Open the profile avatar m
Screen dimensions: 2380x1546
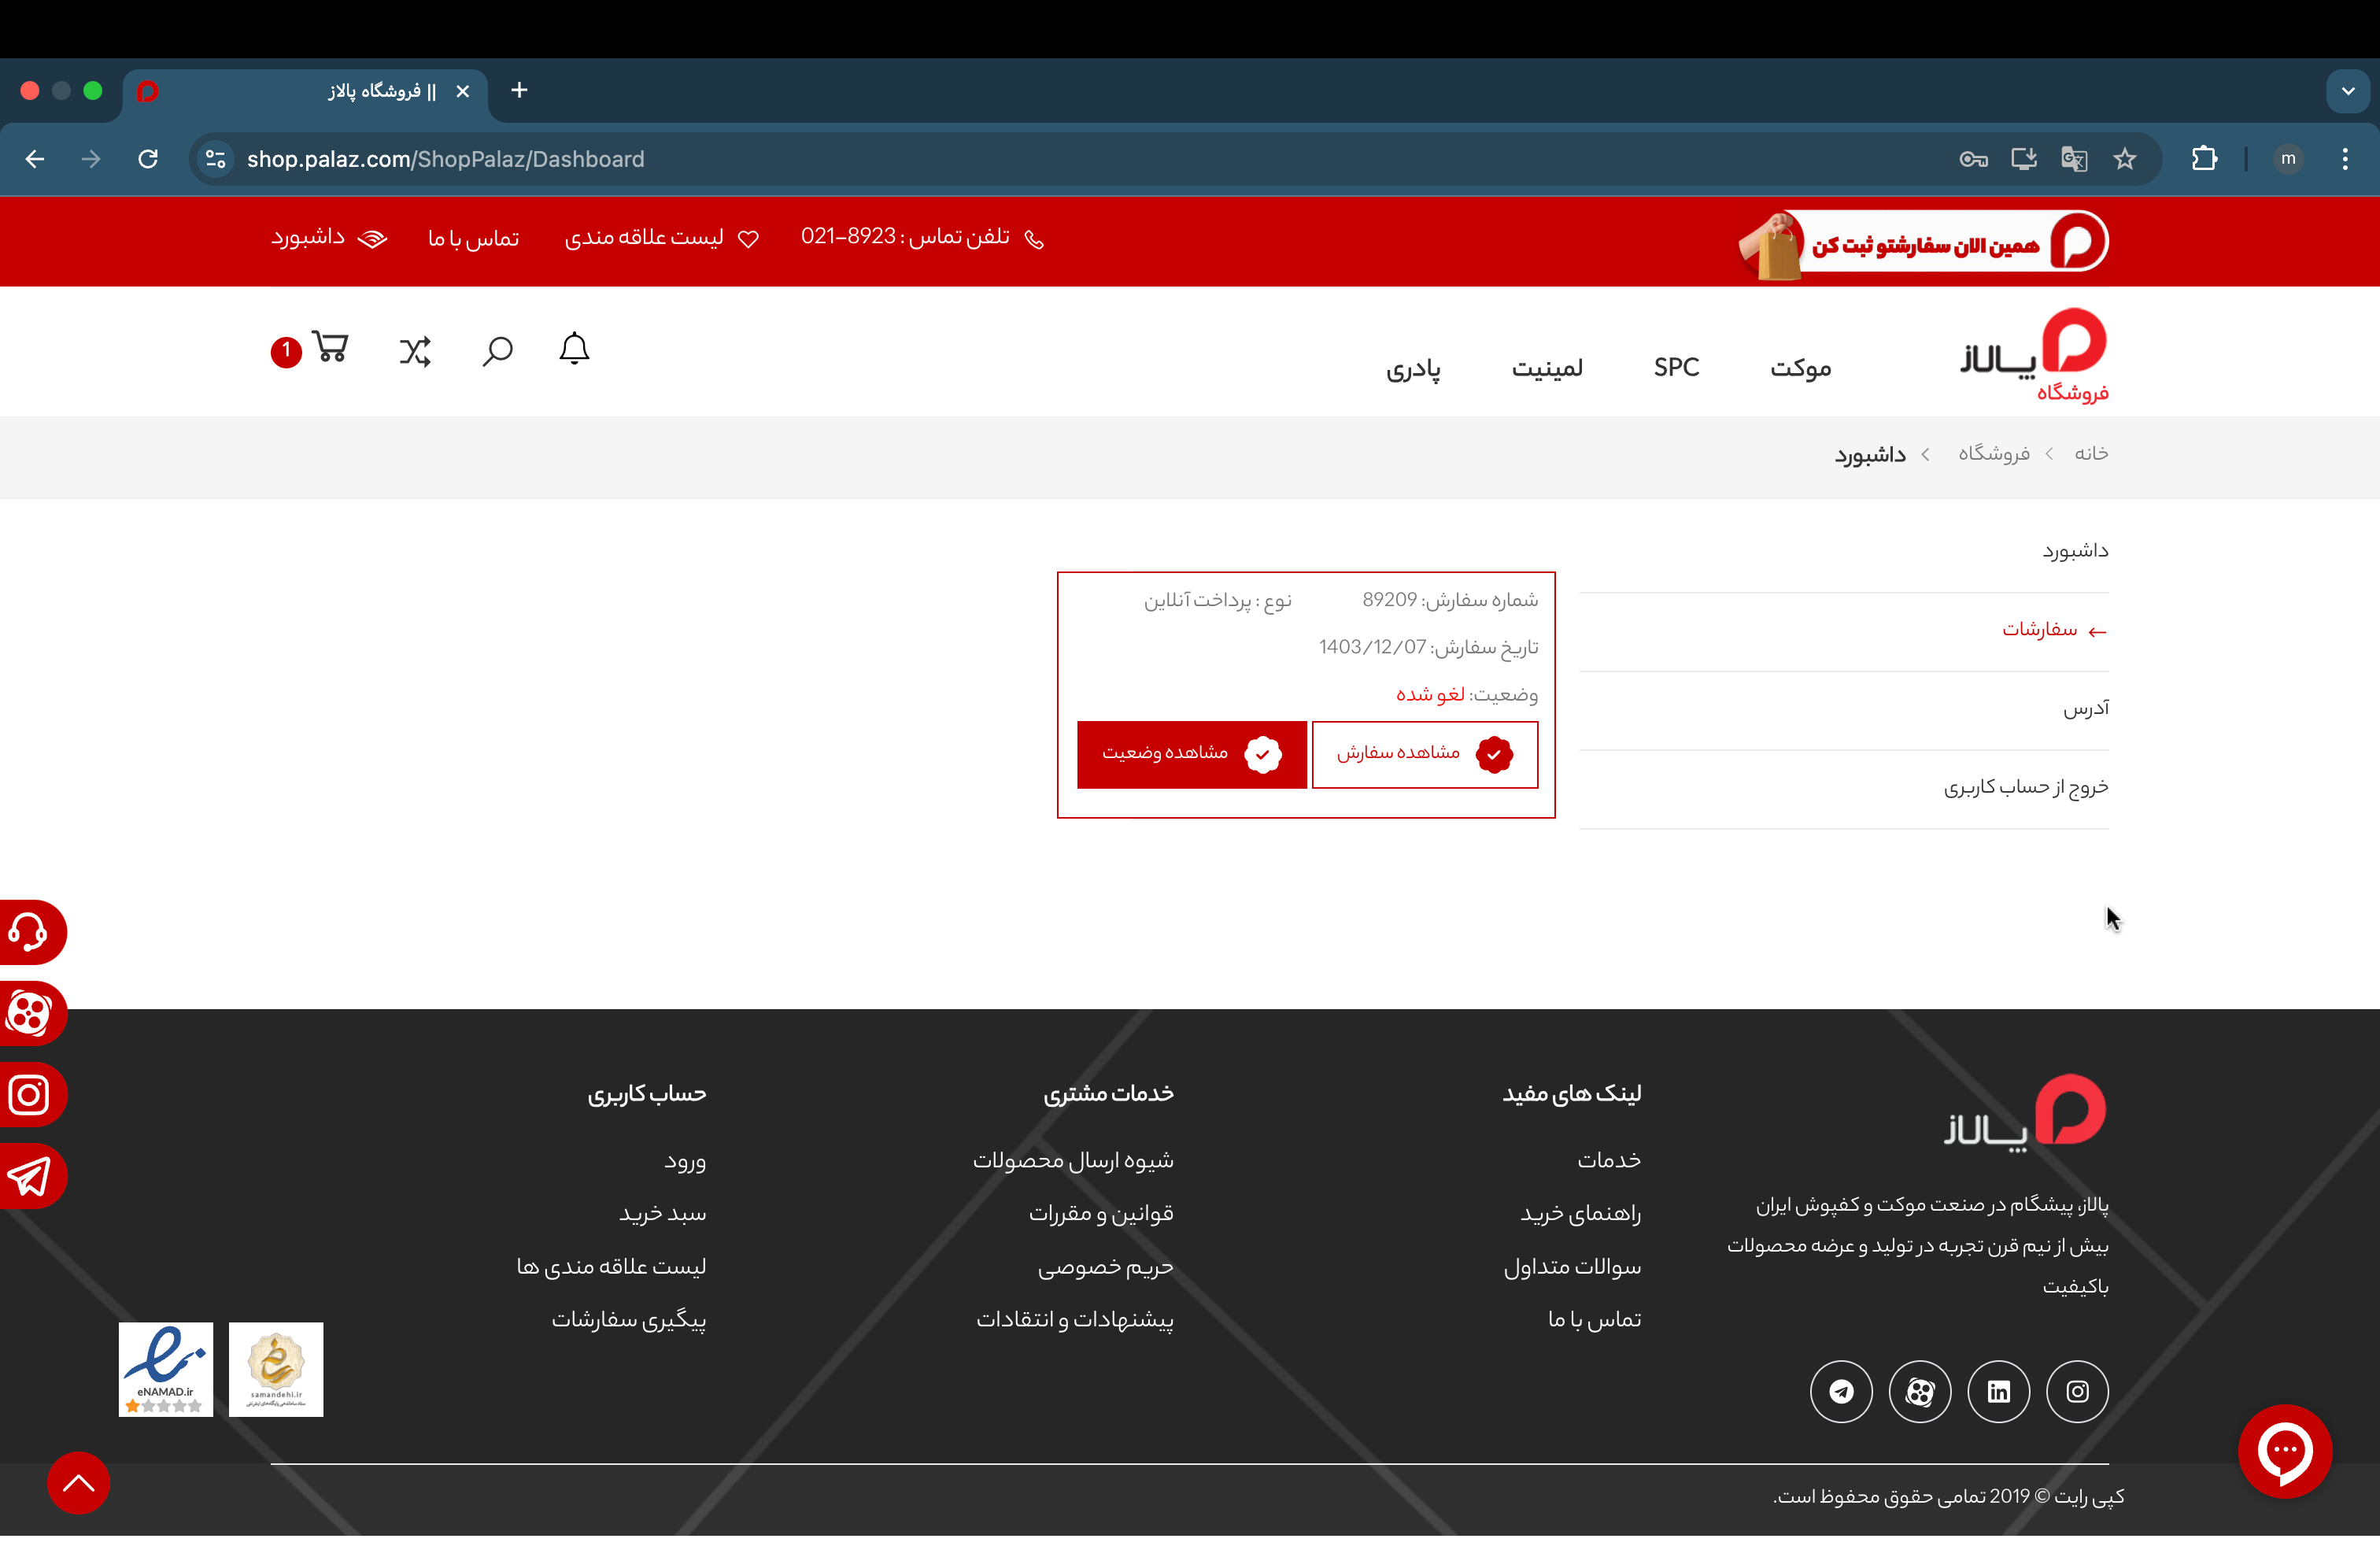[x=2288, y=159]
